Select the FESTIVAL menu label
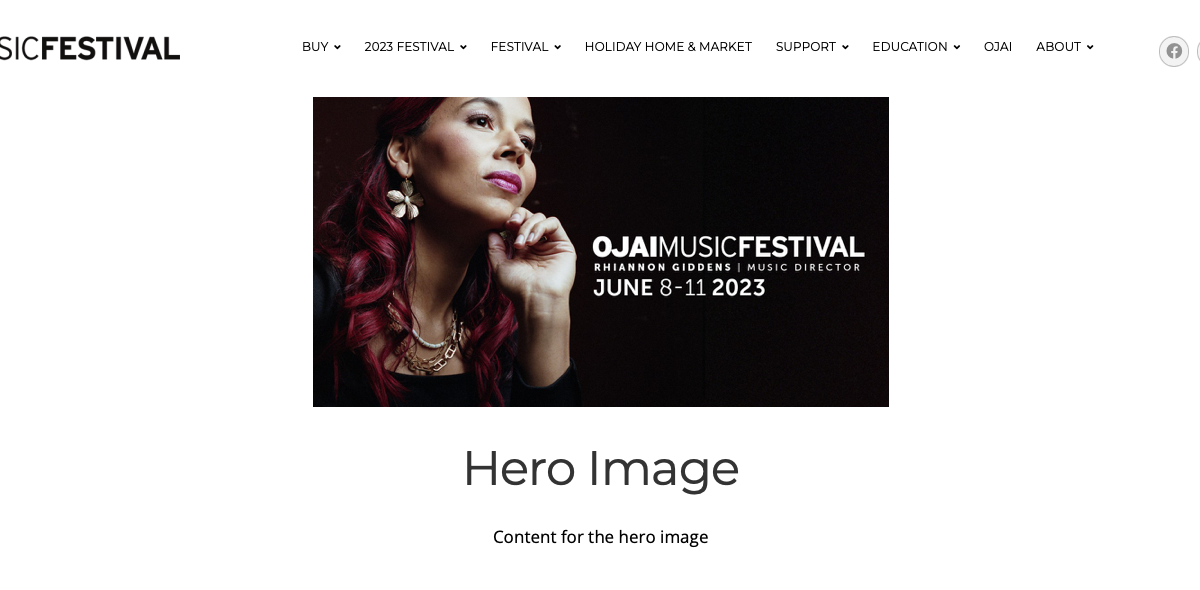The width and height of the screenshot is (1200, 590). [x=519, y=47]
